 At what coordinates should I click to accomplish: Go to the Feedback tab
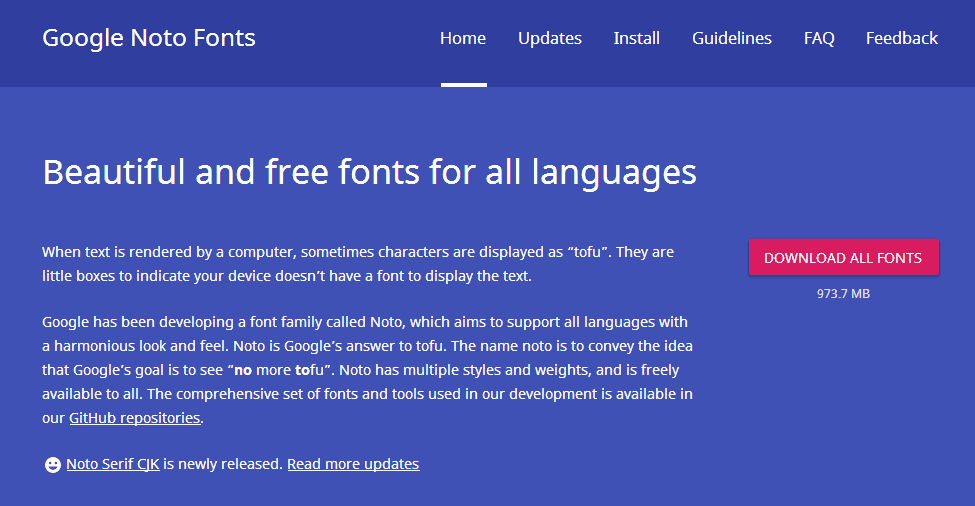pos(902,39)
